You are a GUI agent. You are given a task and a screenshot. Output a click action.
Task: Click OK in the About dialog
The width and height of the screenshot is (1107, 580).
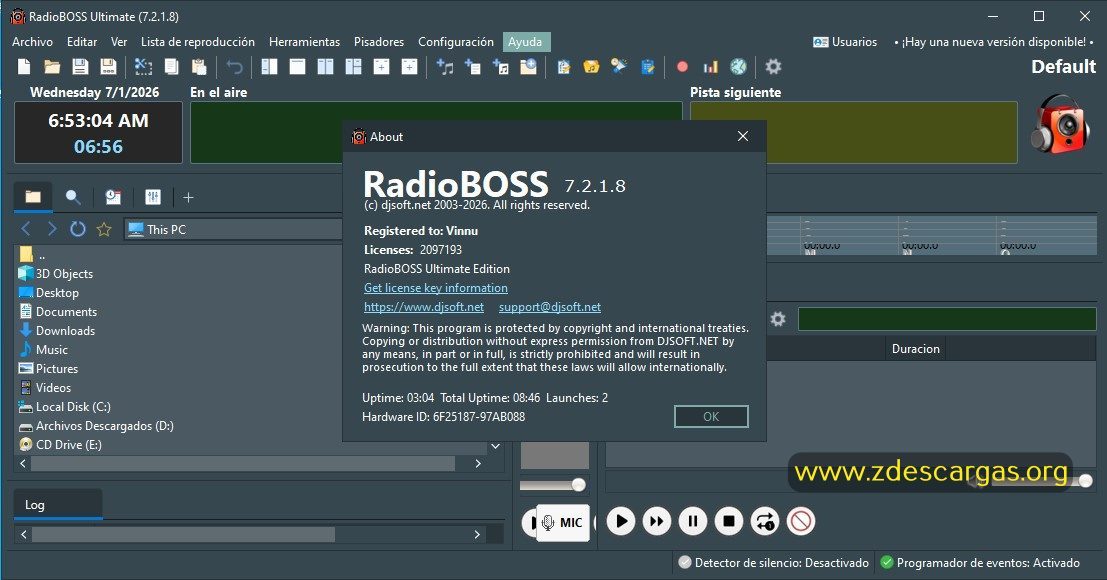point(711,416)
